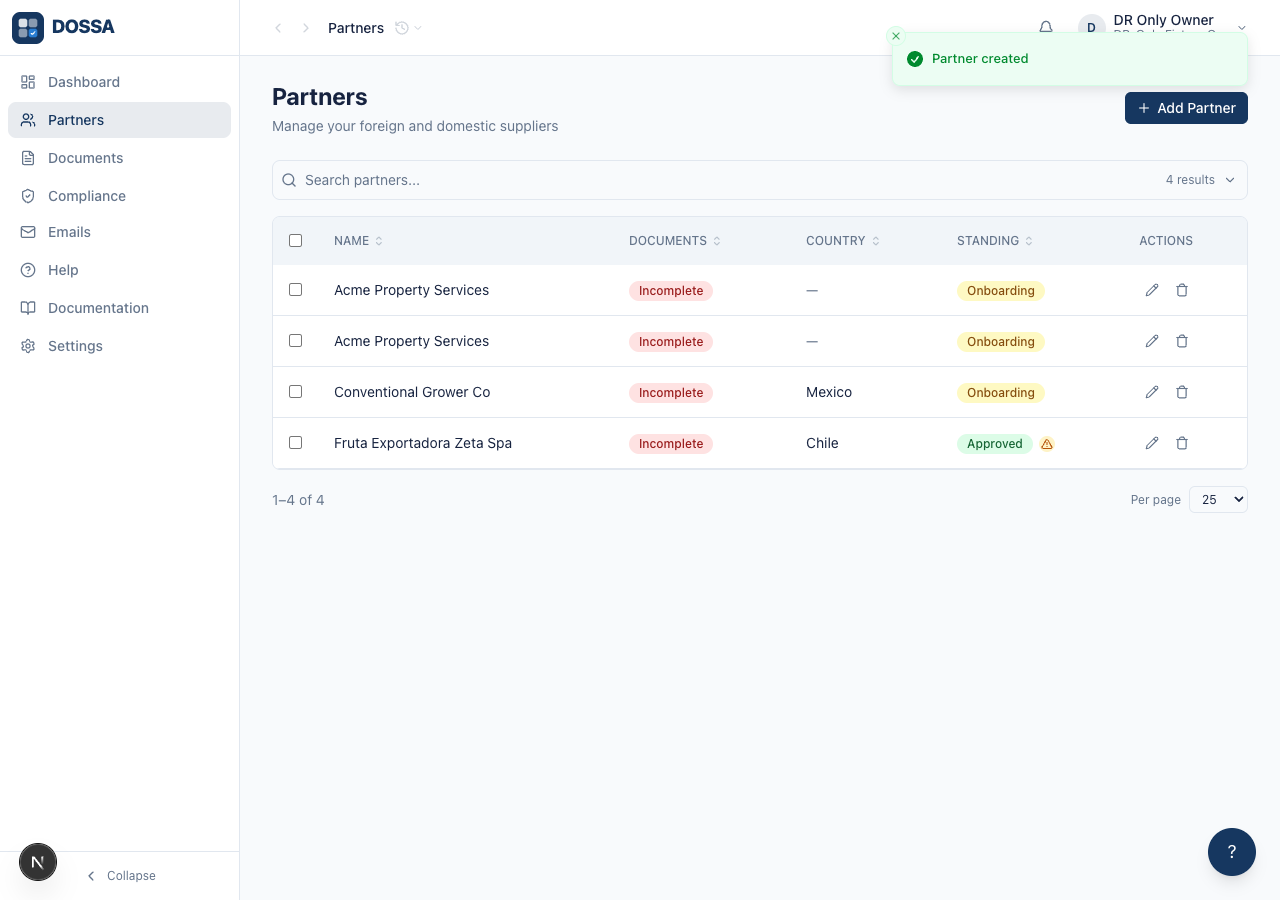Sort by the NAME column

click(x=358, y=241)
